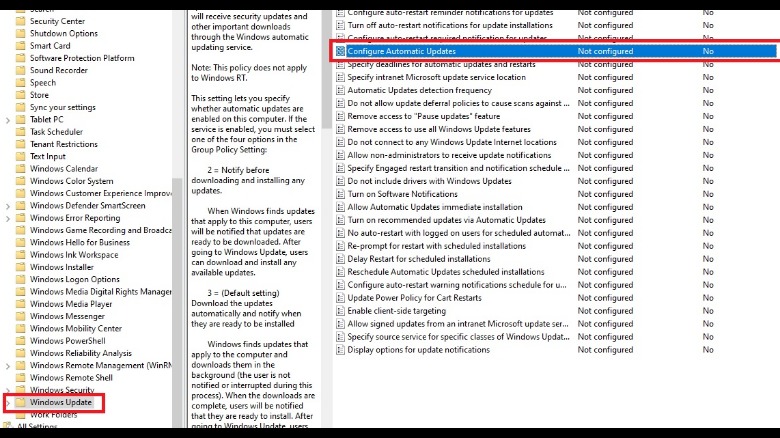Screen dimensions: 780x438
Task: Select No auto-restart with logged on users setting
Action: 459,233
